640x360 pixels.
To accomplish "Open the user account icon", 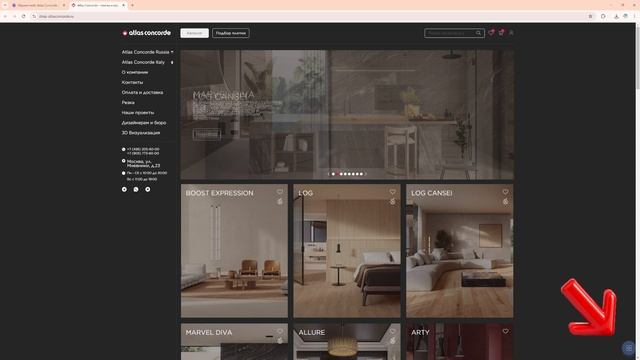I will pyautogui.click(x=511, y=33).
